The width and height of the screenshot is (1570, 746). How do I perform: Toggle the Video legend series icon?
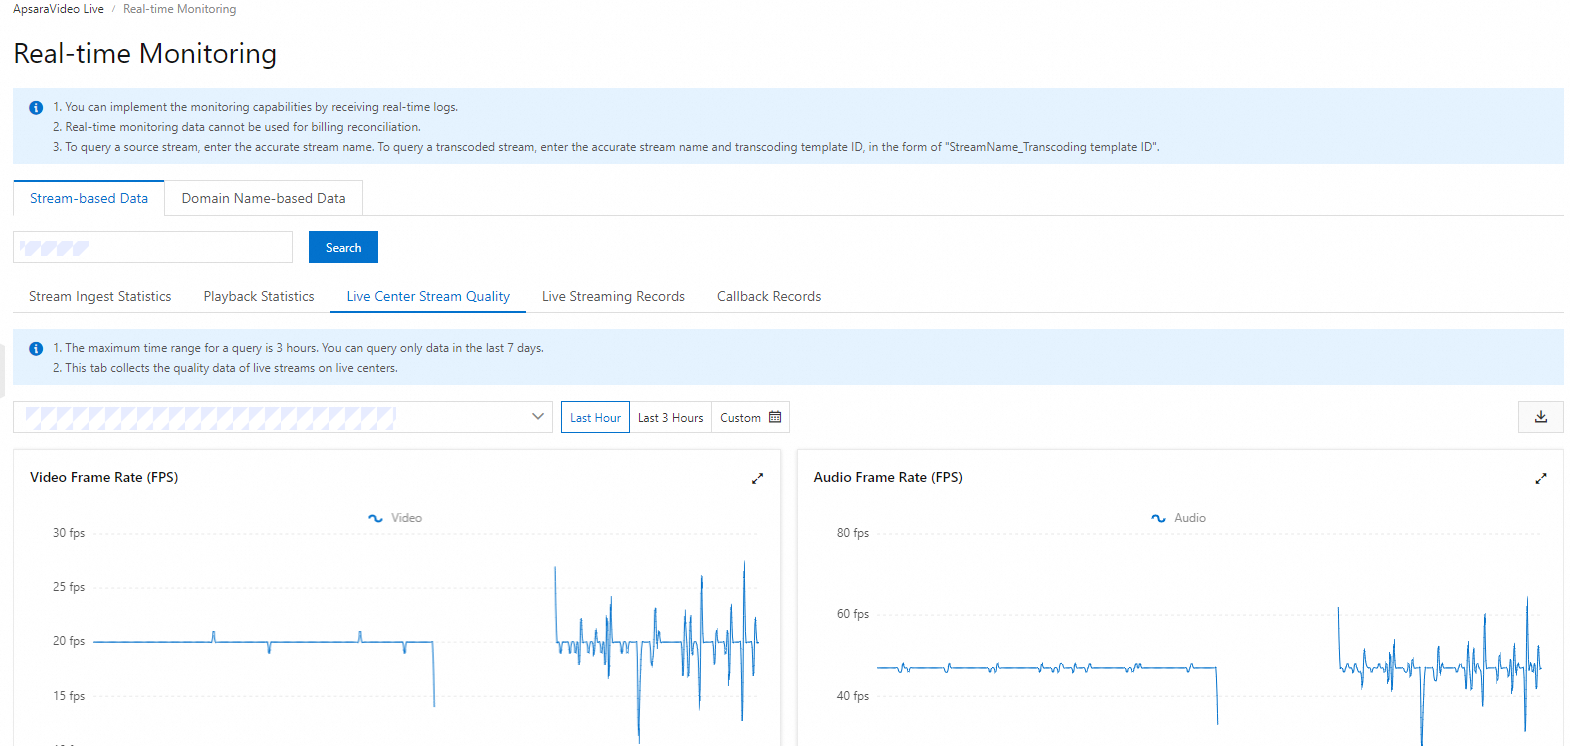pyautogui.click(x=375, y=518)
